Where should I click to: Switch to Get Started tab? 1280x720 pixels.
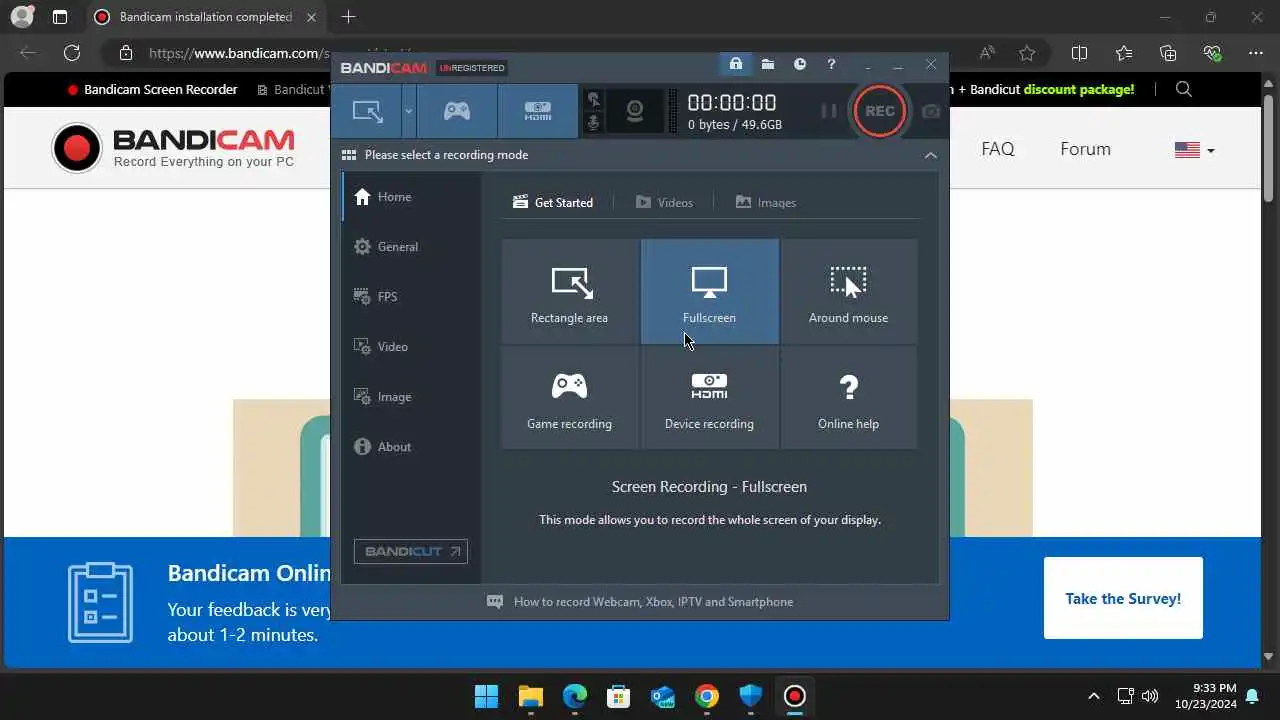(553, 202)
